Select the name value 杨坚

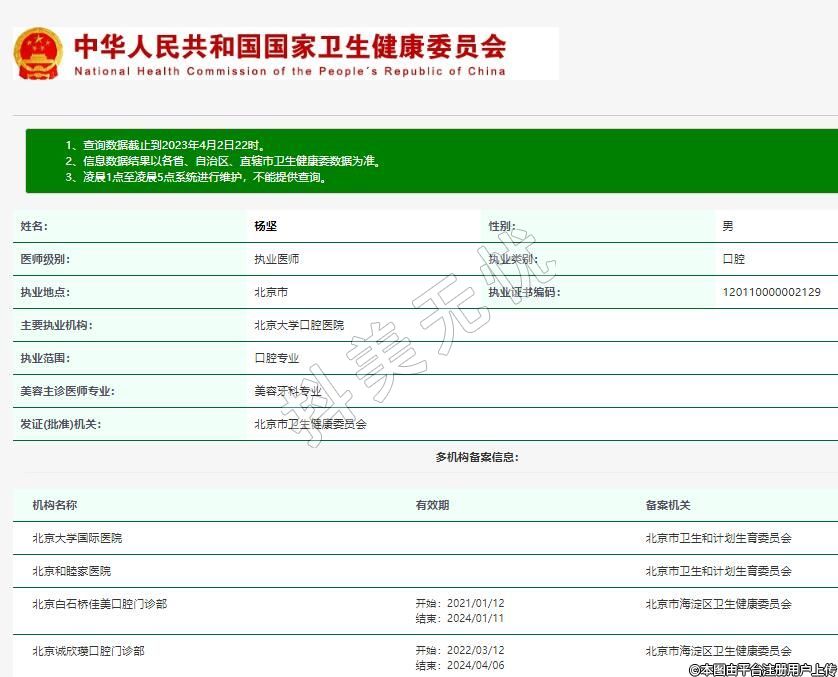pyautogui.click(x=265, y=226)
